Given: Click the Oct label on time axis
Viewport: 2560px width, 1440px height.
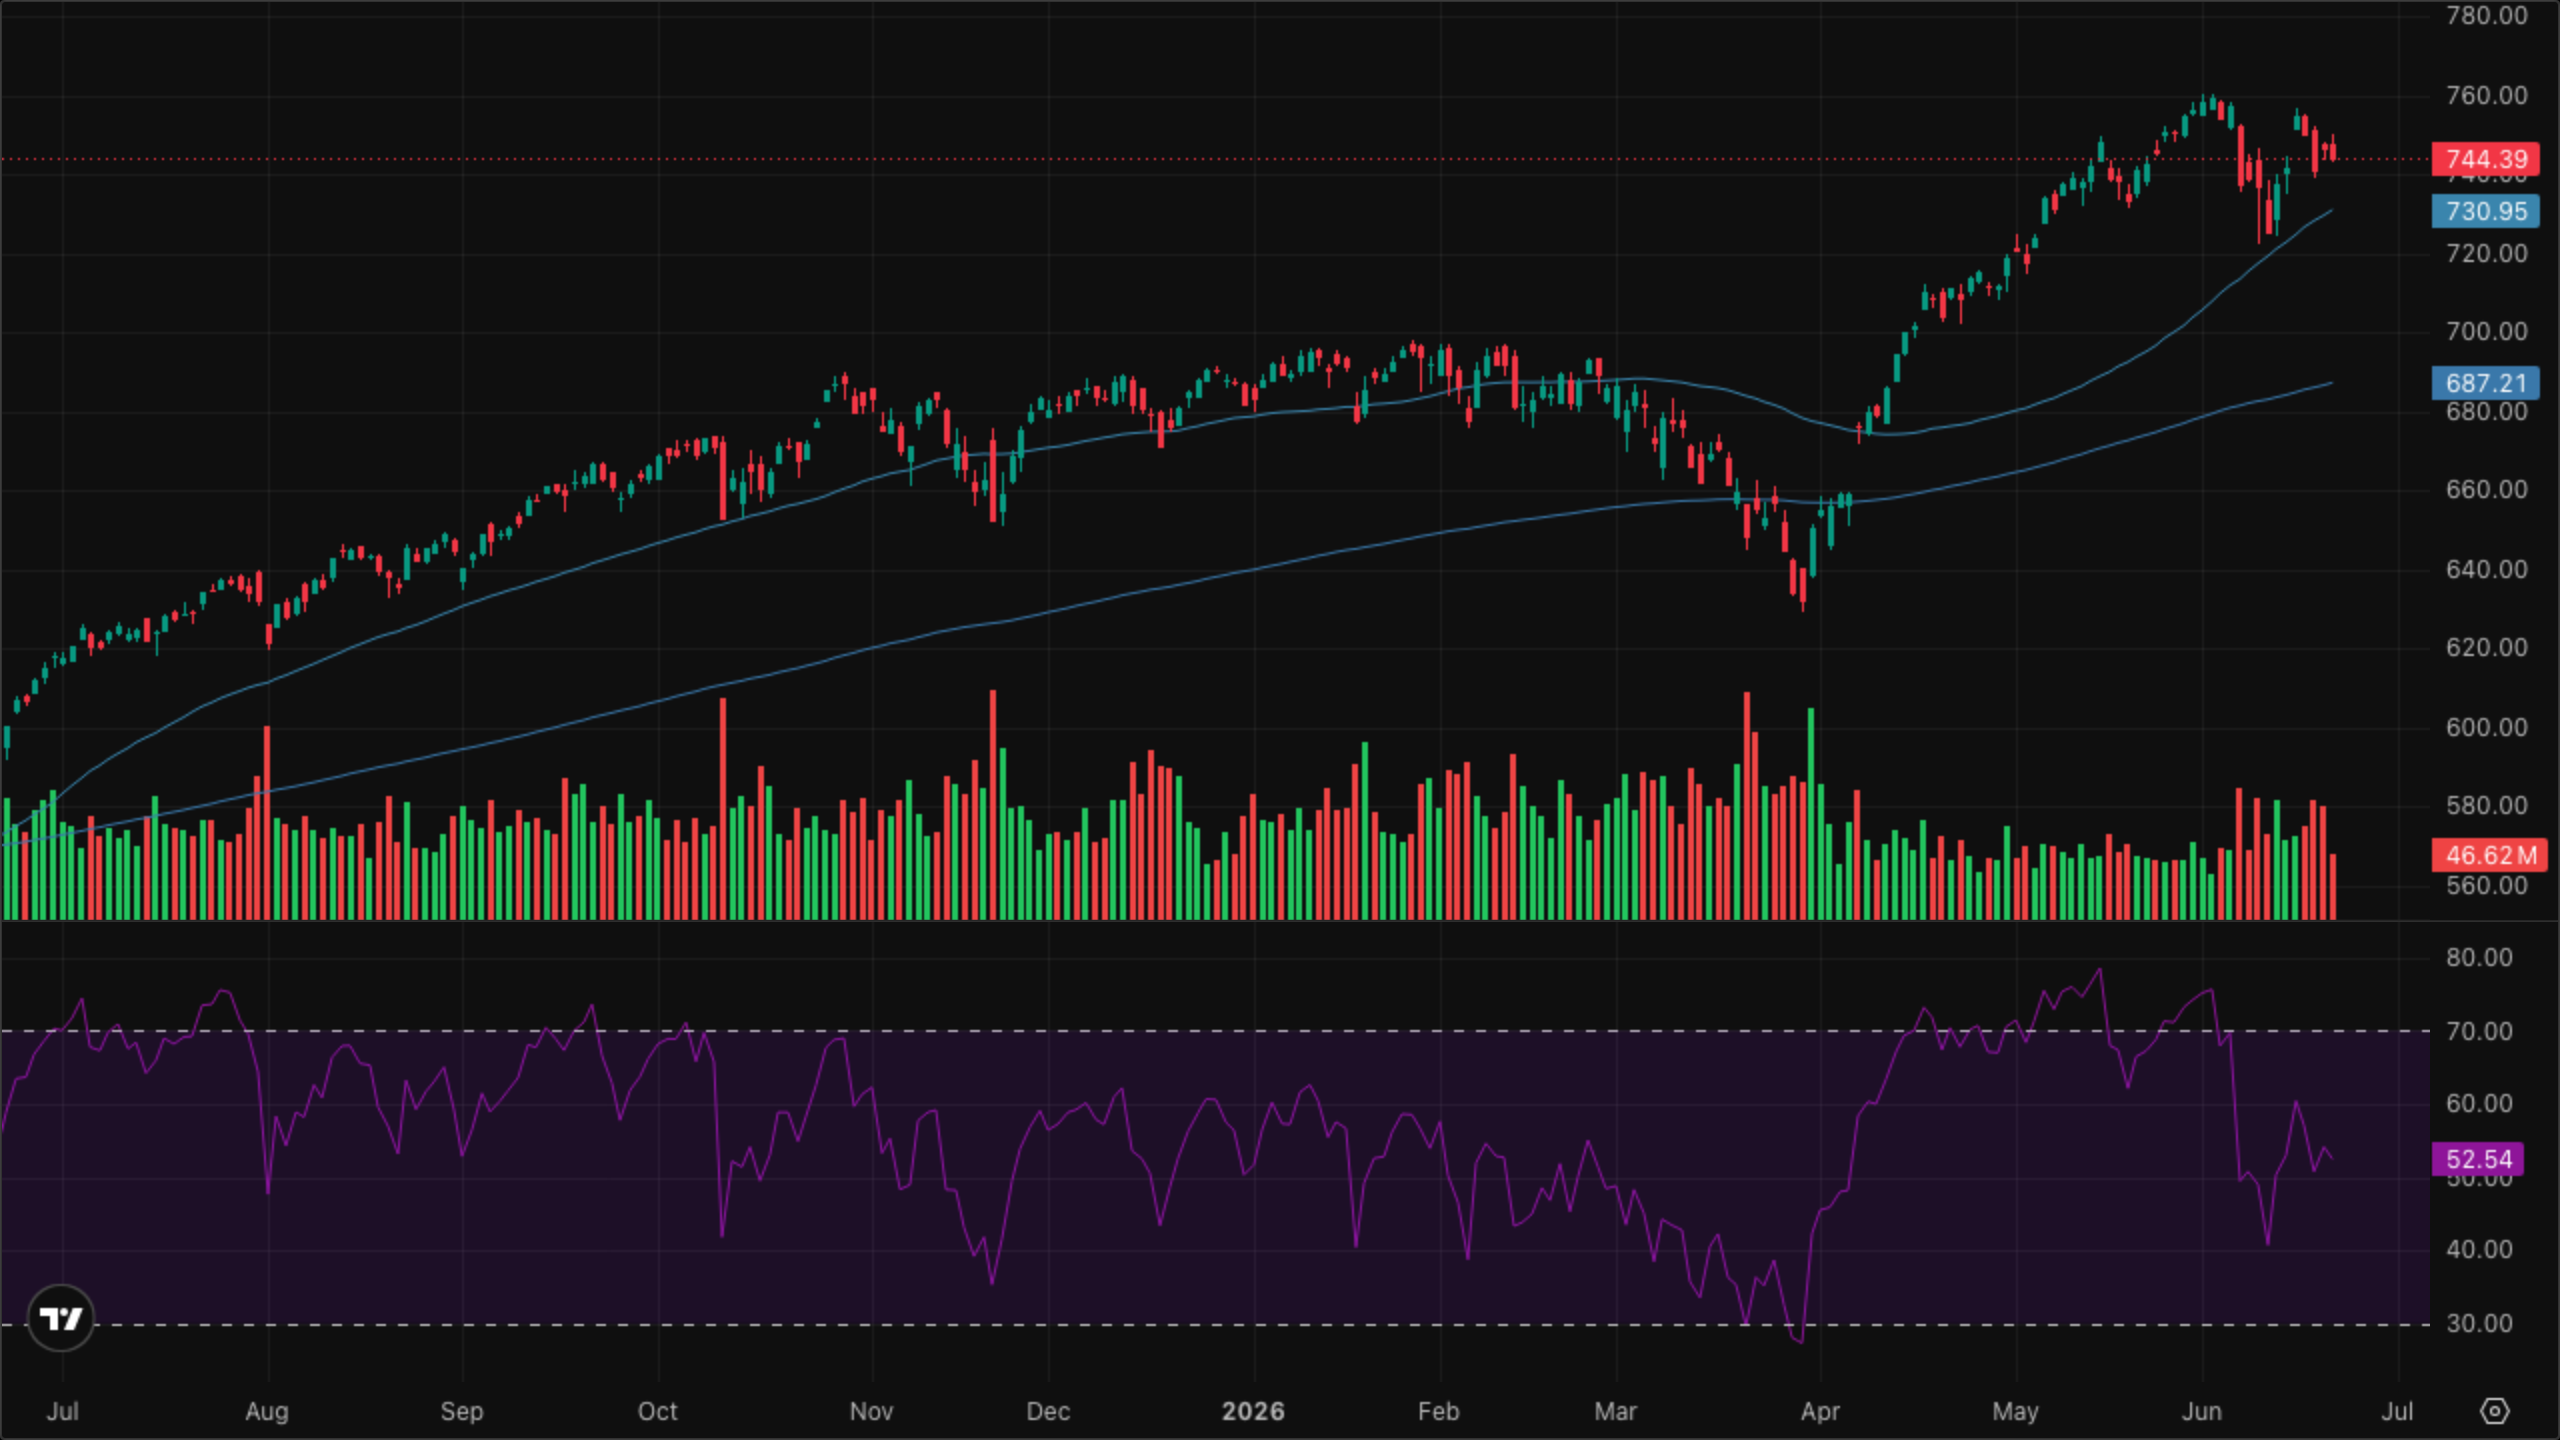Looking at the screenshot, I should [658, 1411].
